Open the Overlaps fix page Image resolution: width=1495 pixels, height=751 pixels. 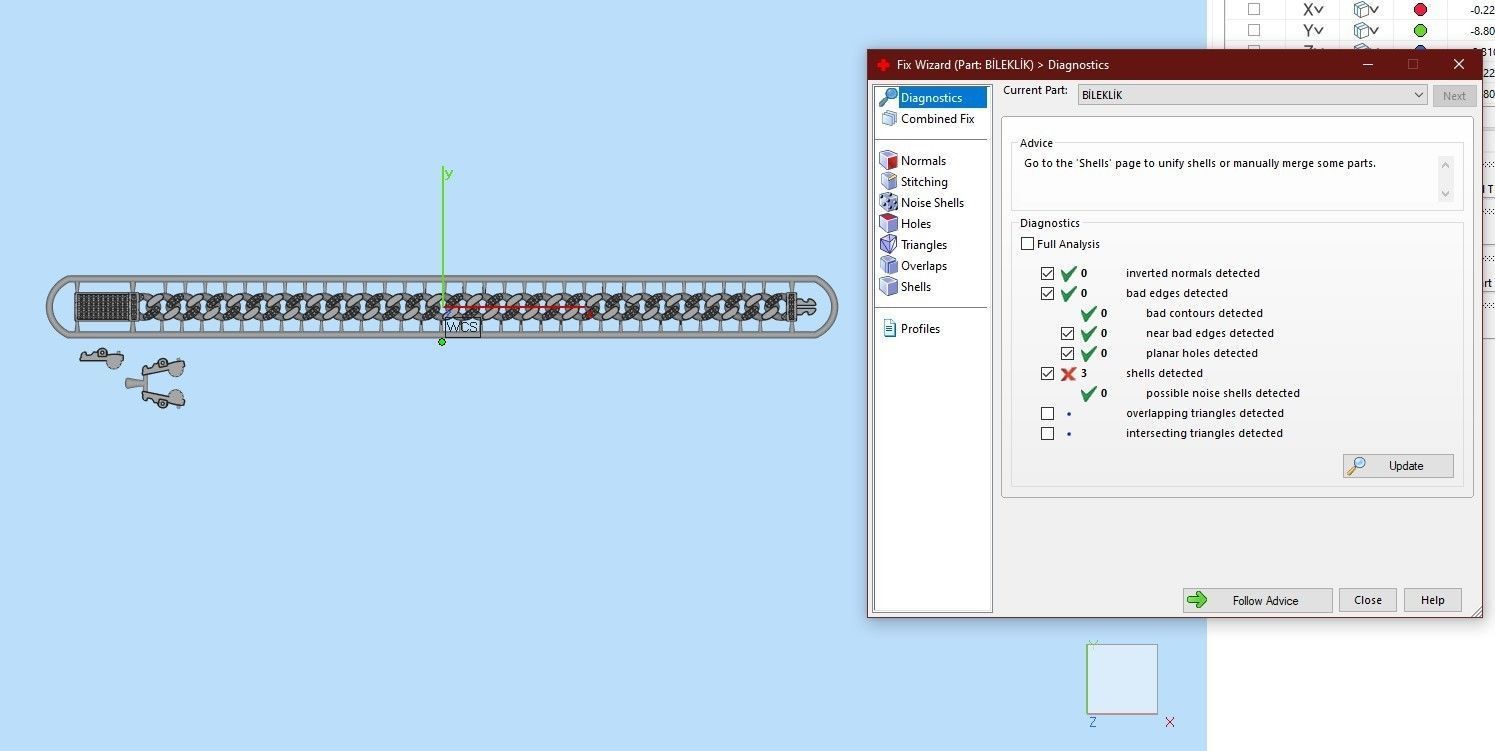[x=924, y=266]
